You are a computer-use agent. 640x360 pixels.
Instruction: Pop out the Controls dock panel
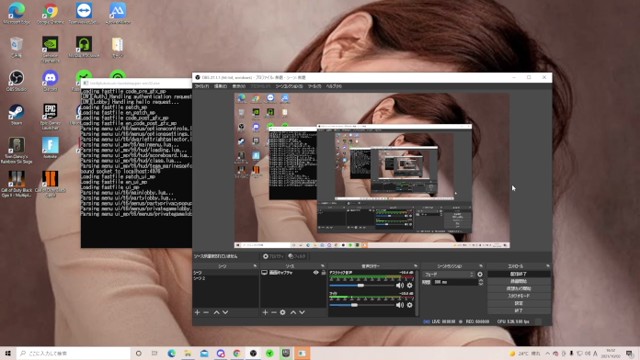click(x=548, y=266)
